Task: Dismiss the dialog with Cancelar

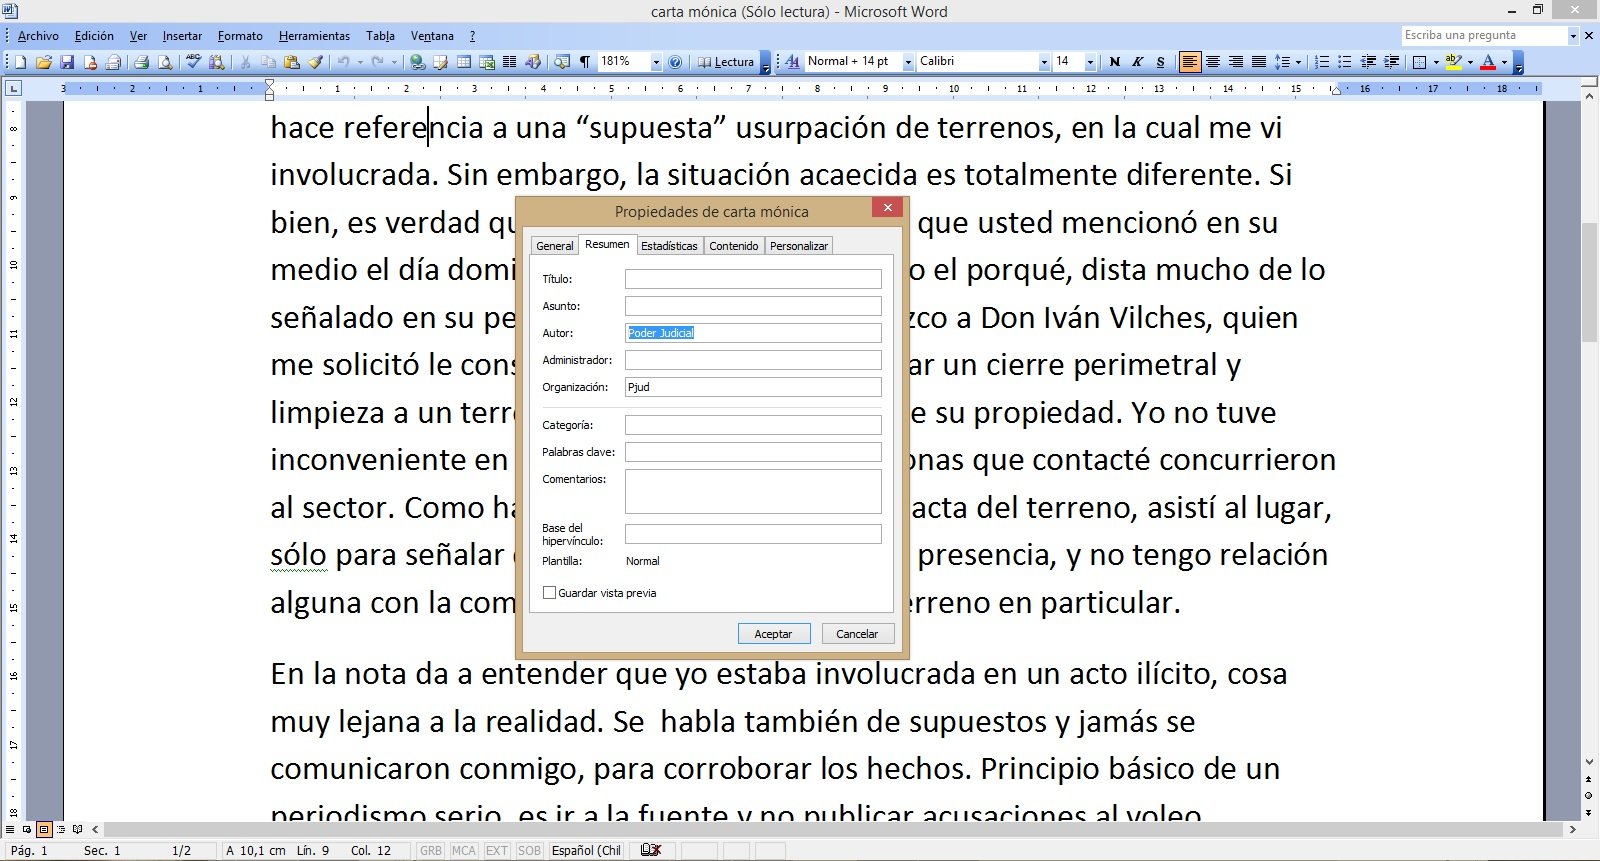Action: pyautogui.click(x=857, y=634)
